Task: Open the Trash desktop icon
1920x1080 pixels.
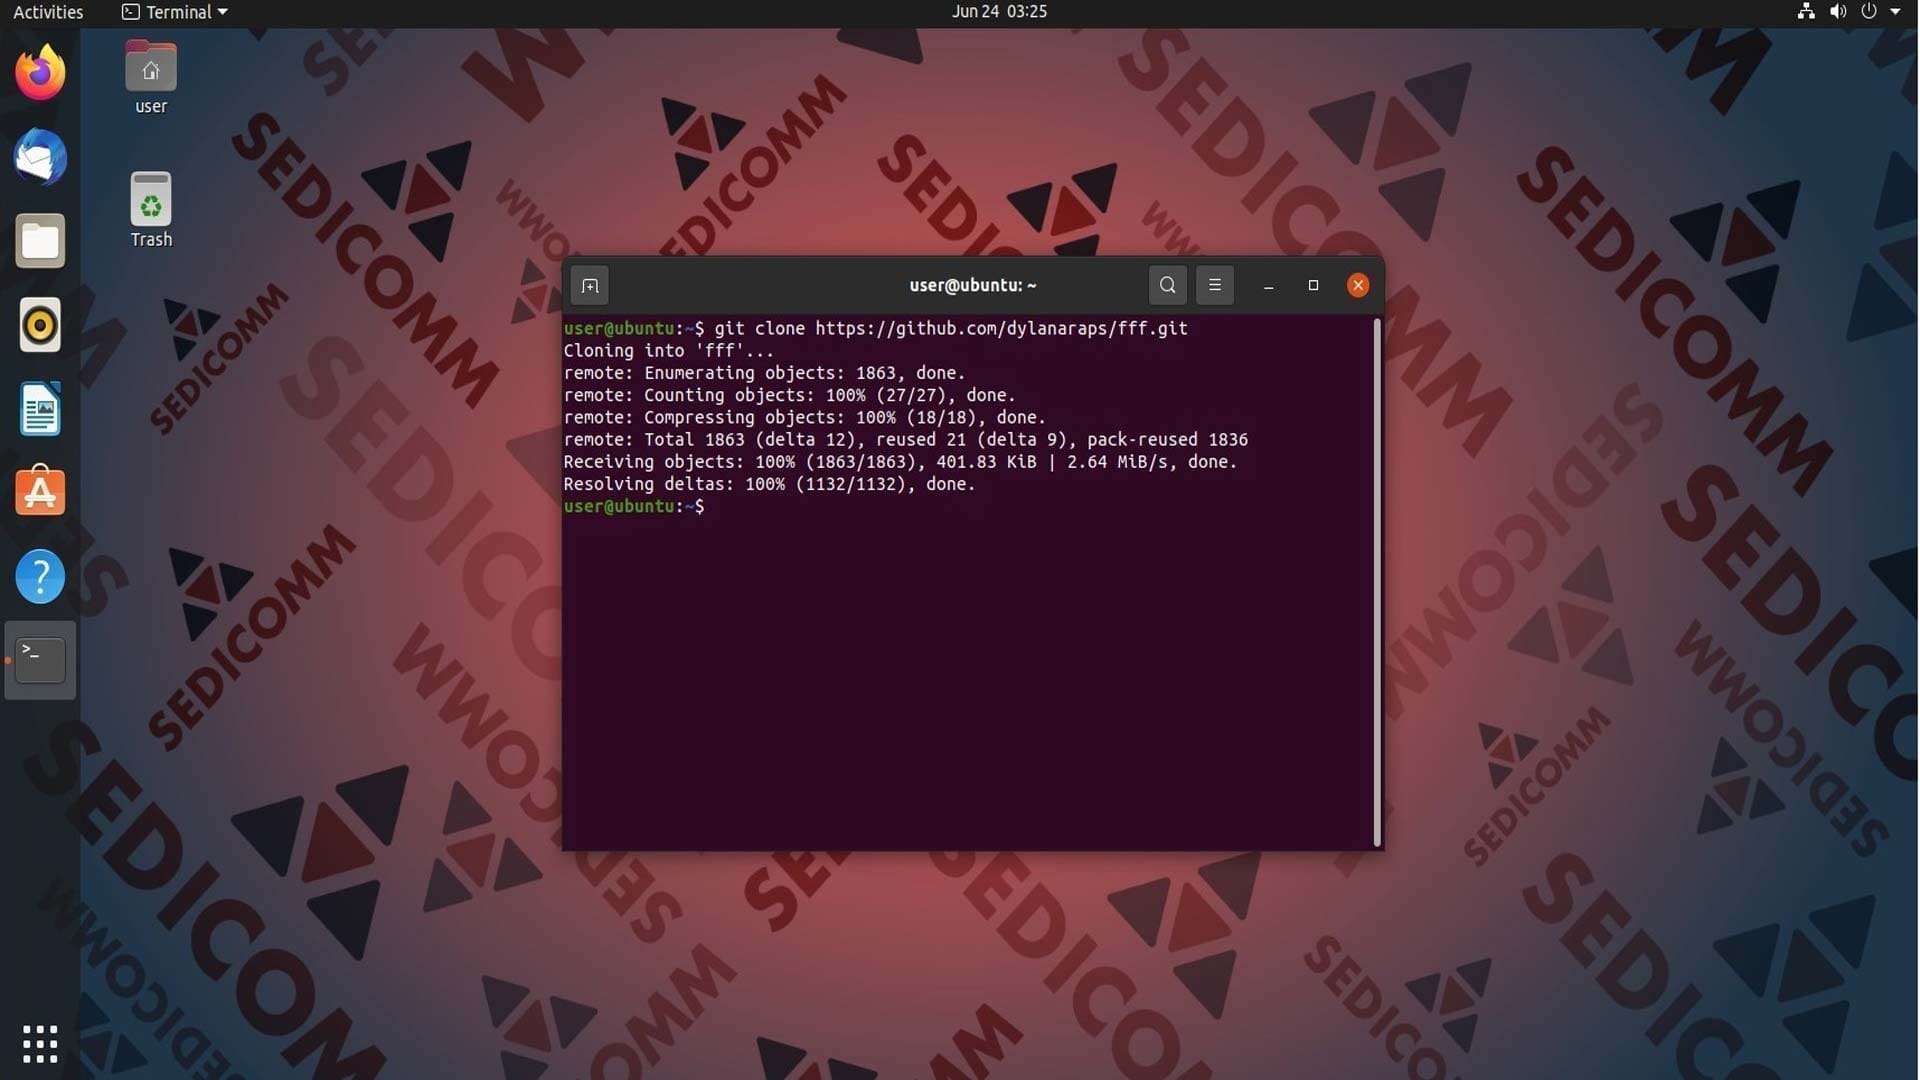Action: click(151, 210)
